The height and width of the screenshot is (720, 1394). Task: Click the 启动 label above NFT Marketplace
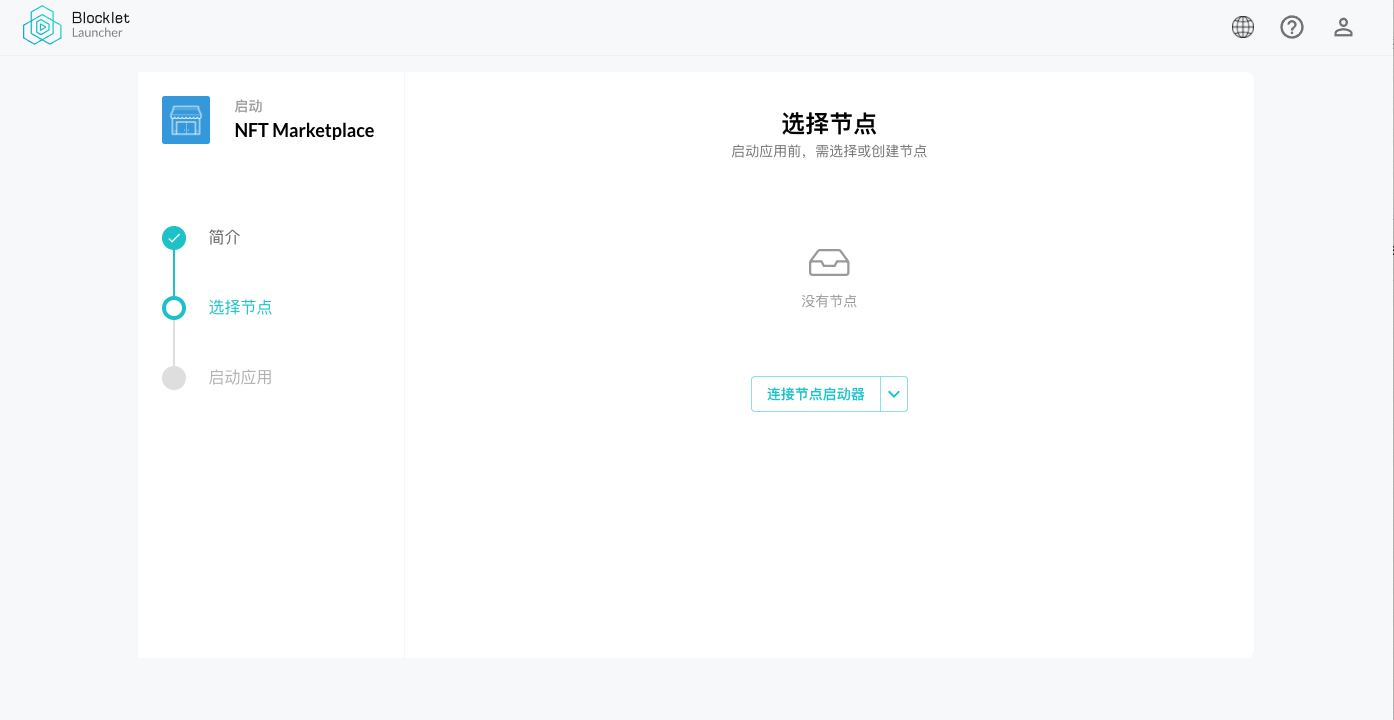(248, 106)
